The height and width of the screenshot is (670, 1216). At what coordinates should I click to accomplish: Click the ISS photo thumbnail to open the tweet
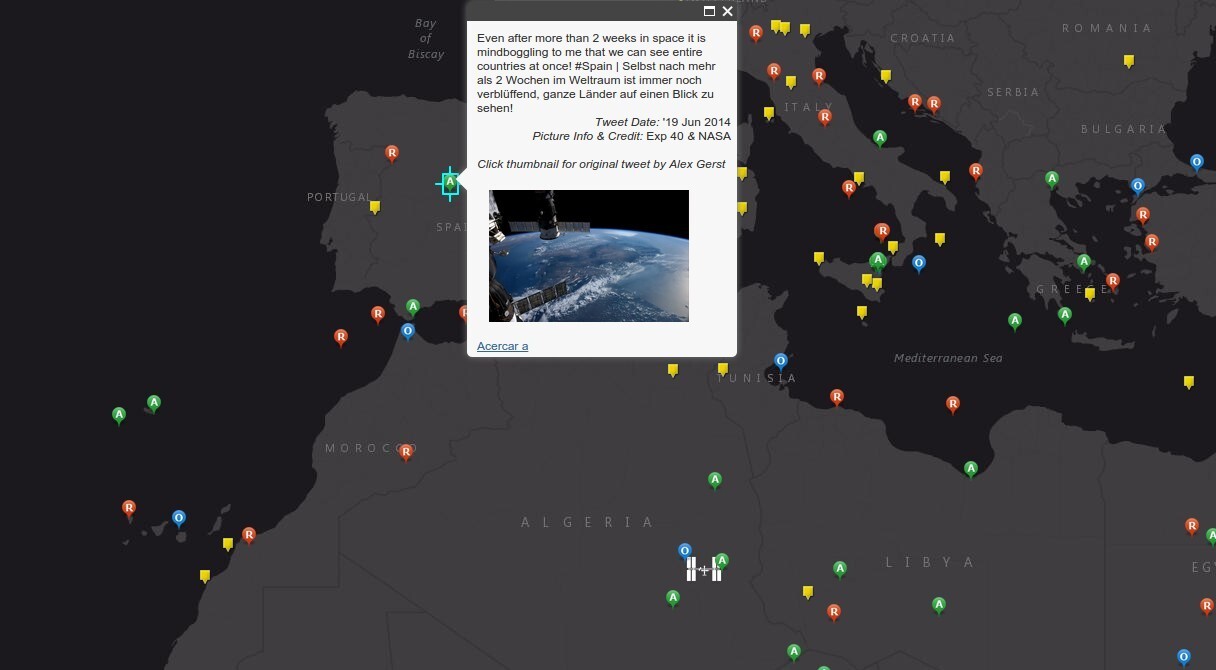click(x=588, y=255)
